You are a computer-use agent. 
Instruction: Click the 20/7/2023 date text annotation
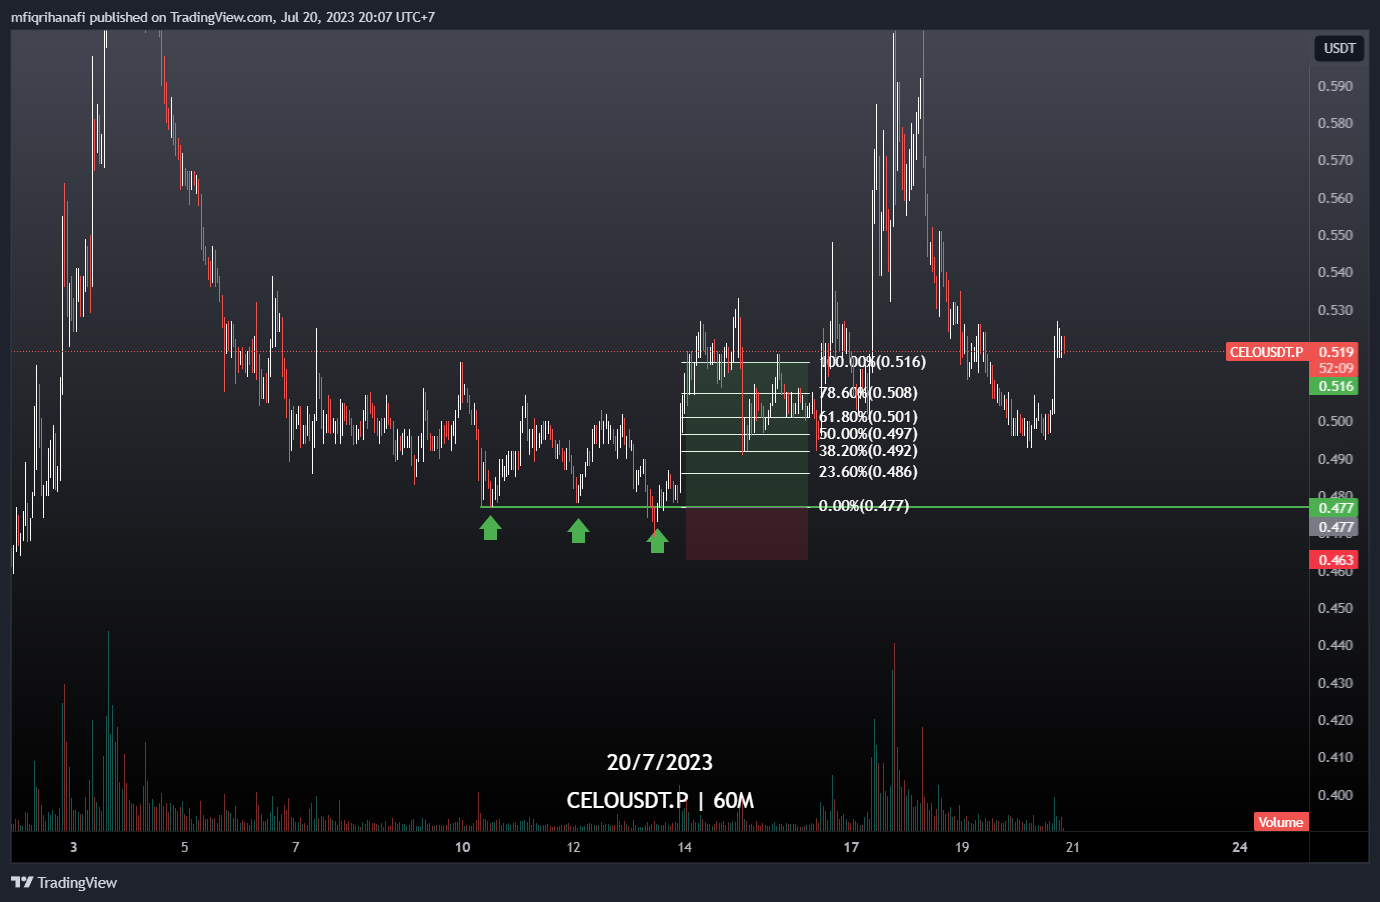660,762
